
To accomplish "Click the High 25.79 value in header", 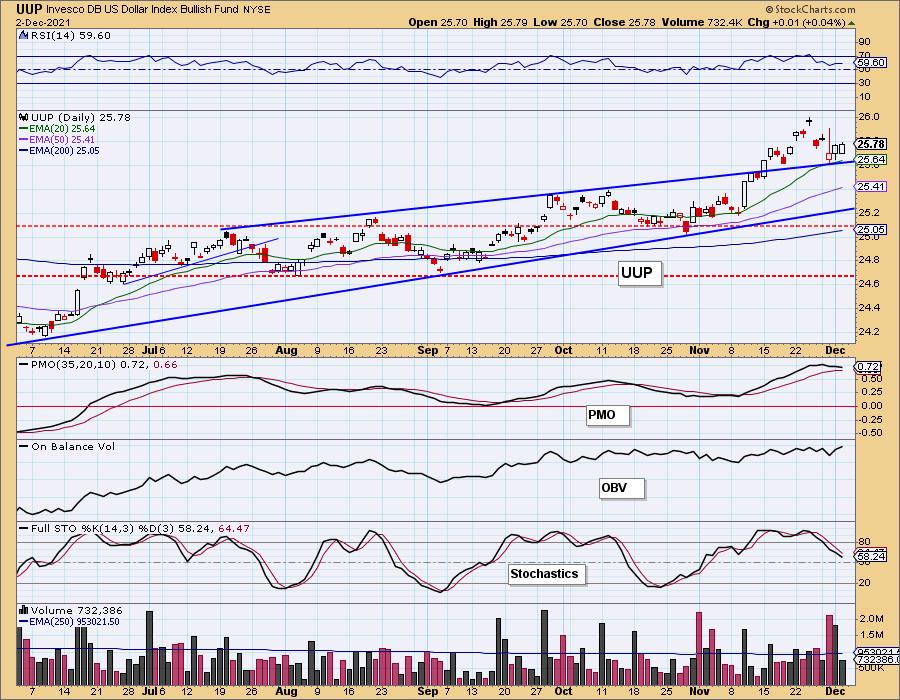I will [x=501, y=22].
